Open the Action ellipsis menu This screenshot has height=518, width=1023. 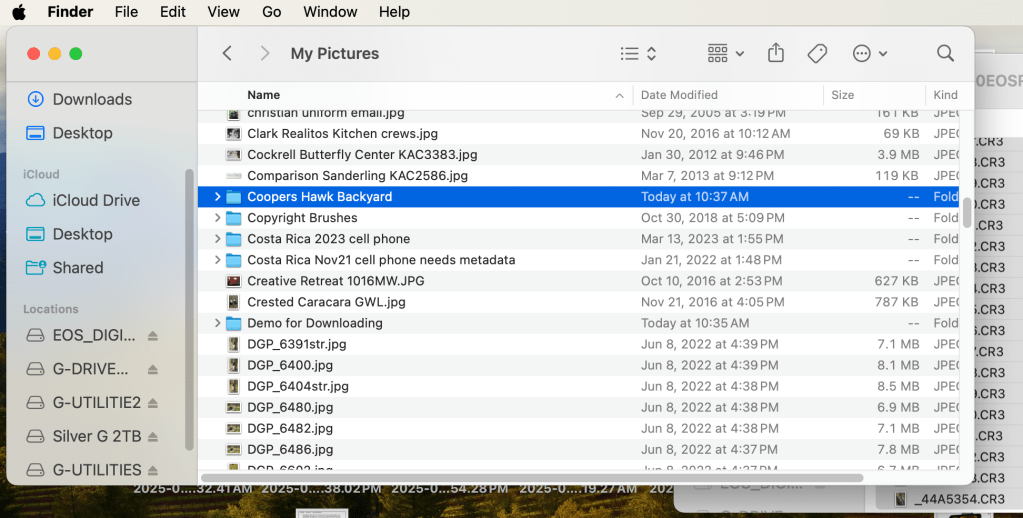[869, 53]
